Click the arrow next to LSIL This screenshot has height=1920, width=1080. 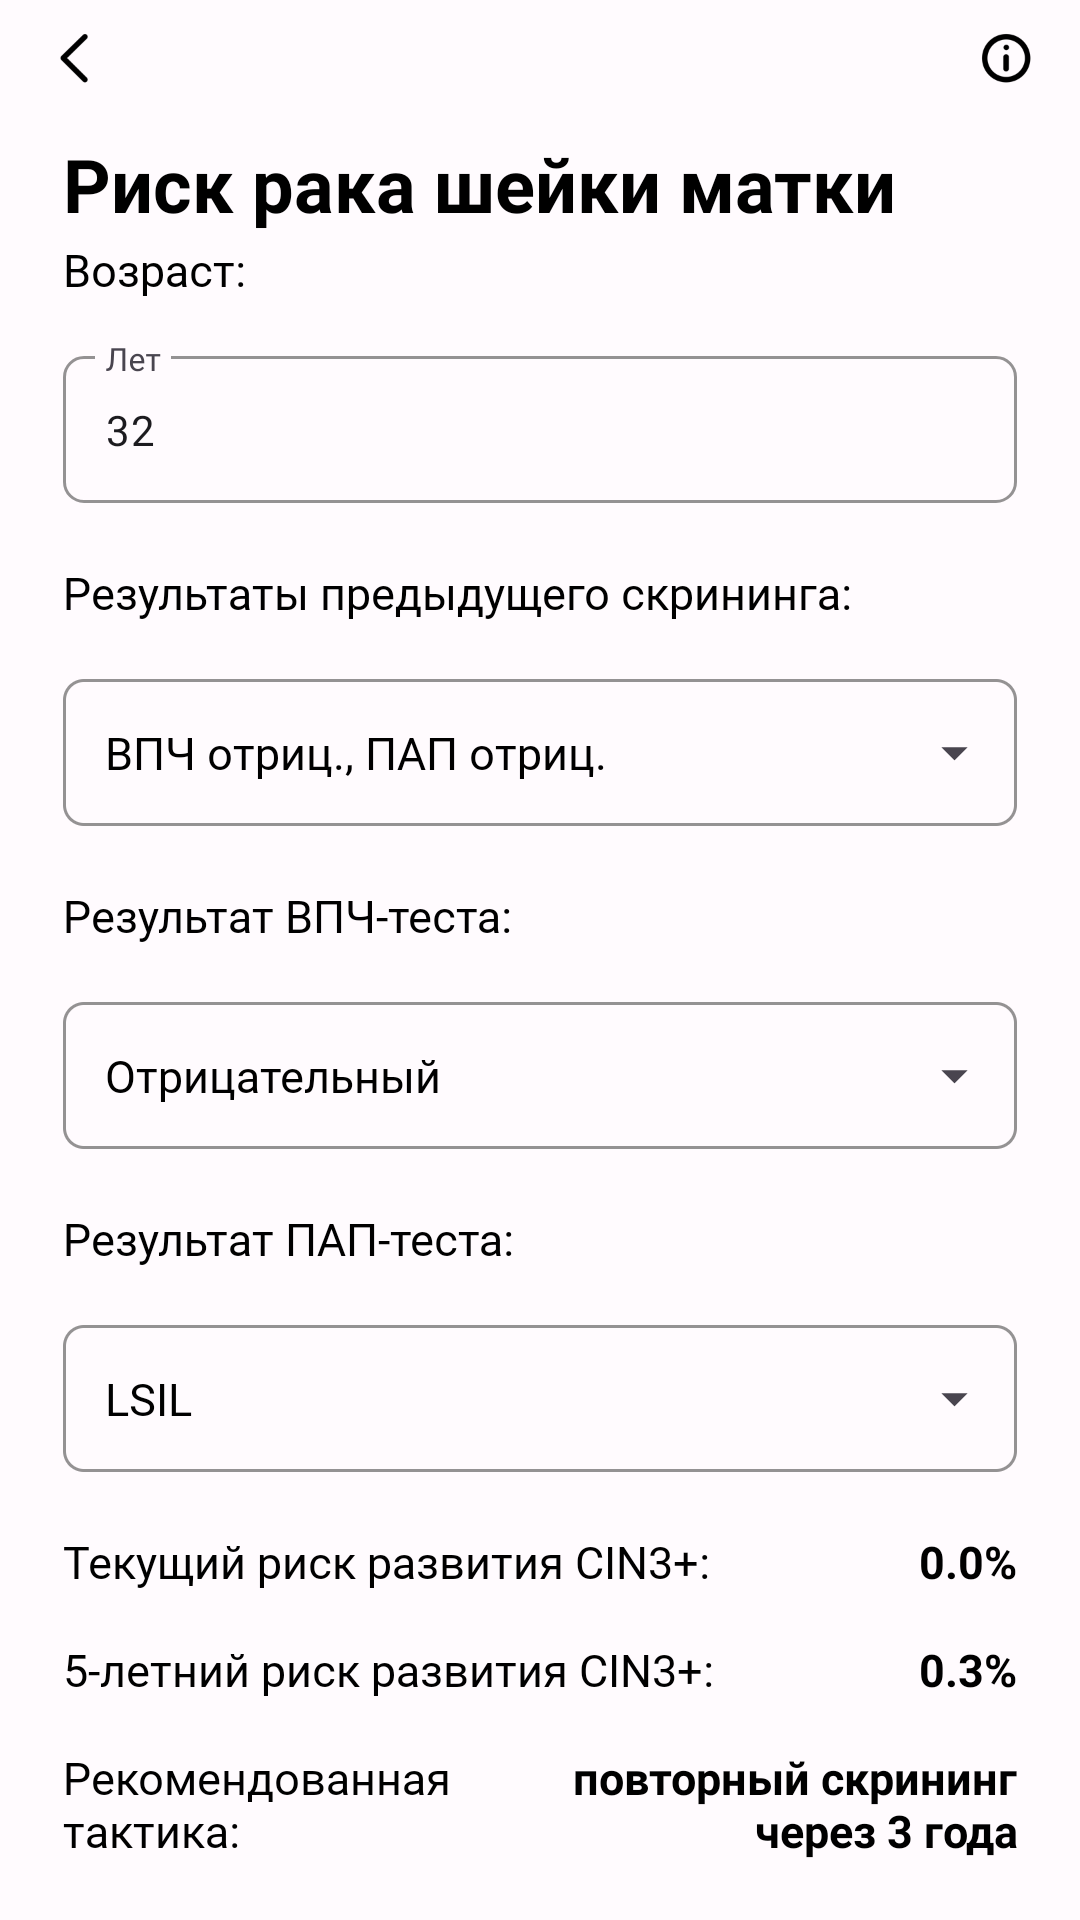[x=955, y=1399]
